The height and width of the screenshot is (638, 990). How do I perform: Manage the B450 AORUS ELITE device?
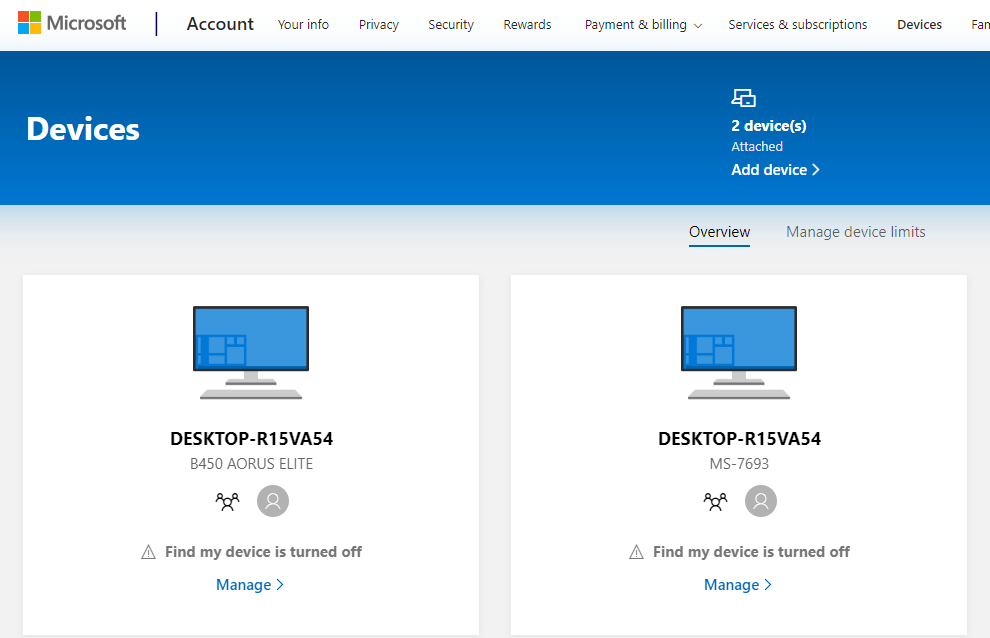250,585
